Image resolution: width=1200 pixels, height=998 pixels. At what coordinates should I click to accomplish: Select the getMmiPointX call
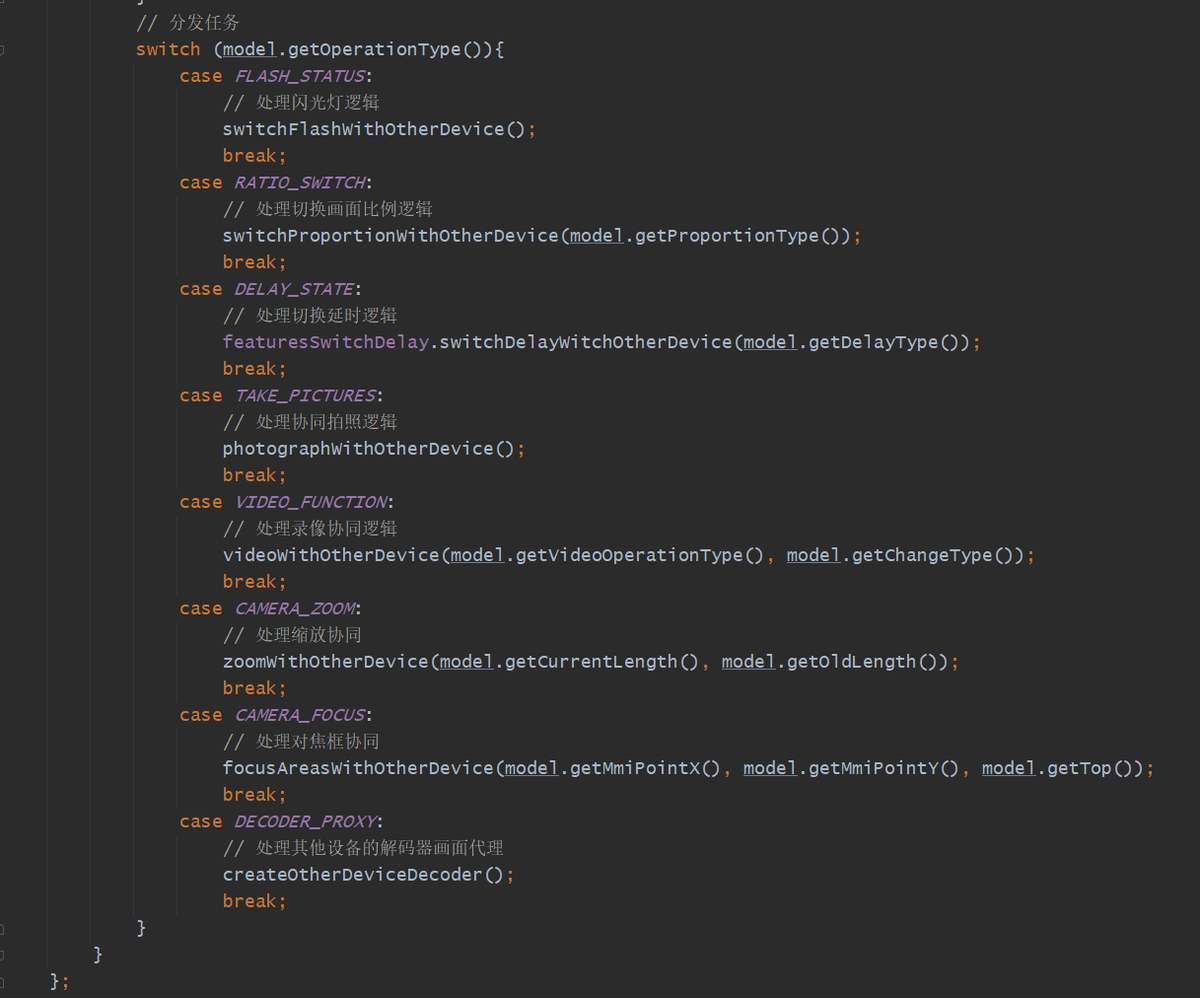[634, 768]
